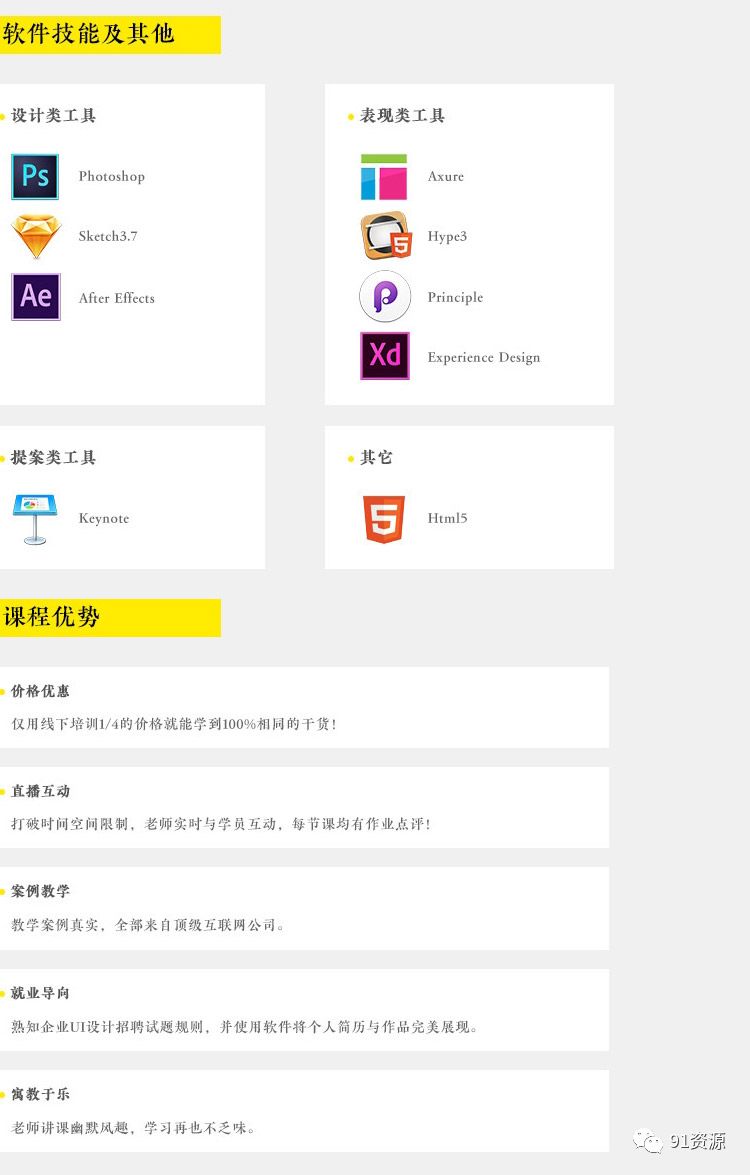The image size is (750, 1175).
Task: Select the Principle text label
Action: 456,297
